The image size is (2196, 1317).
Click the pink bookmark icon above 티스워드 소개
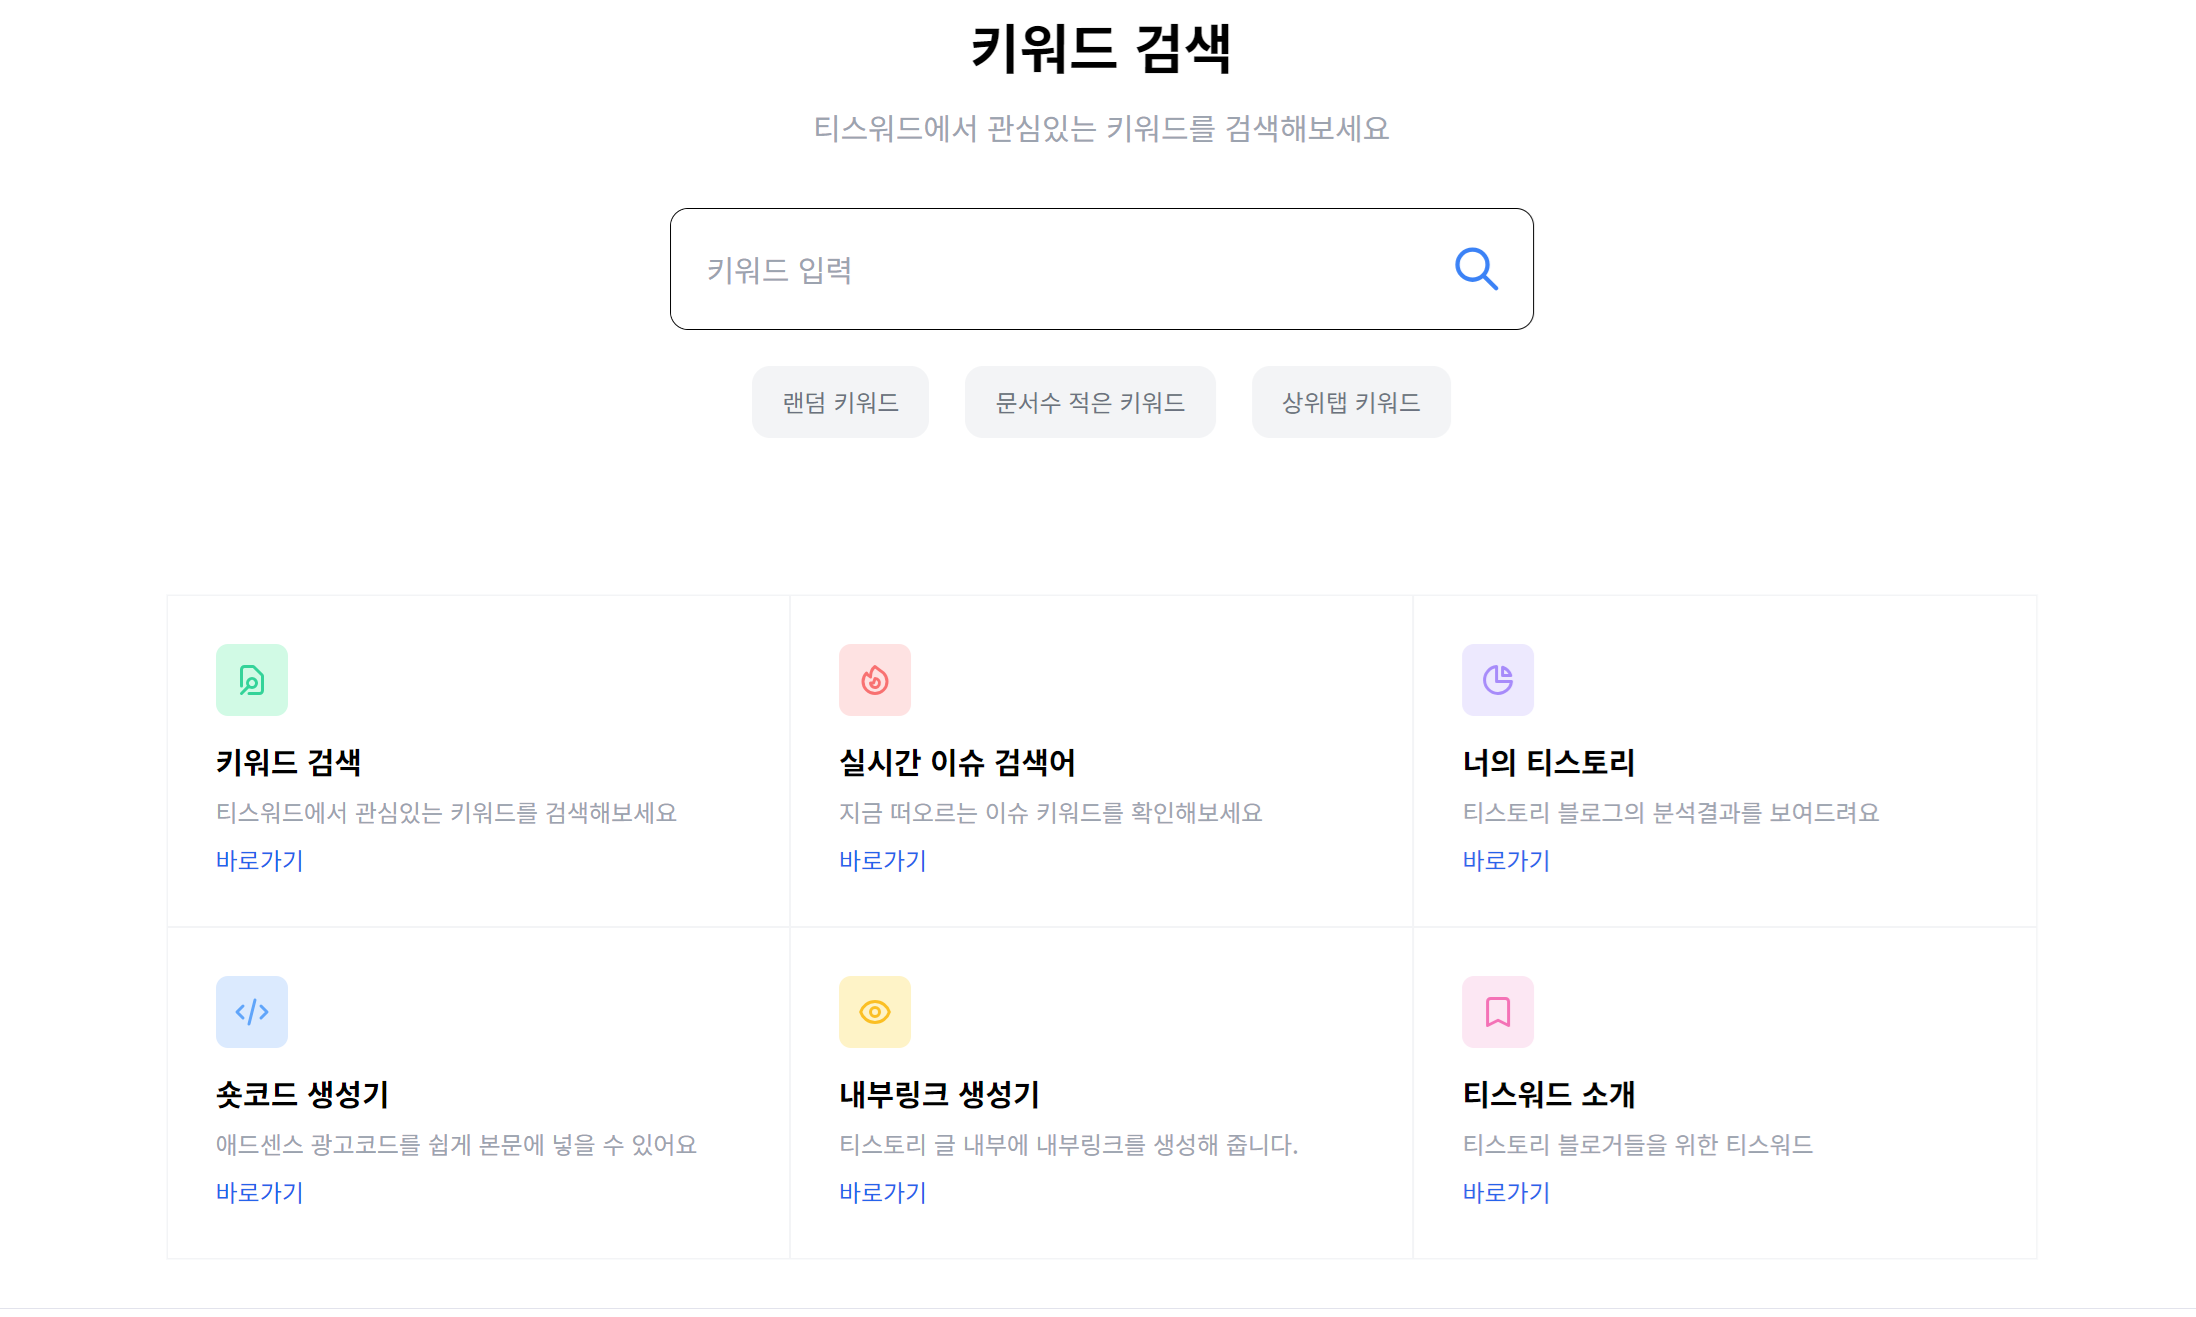point(1497,1012)
